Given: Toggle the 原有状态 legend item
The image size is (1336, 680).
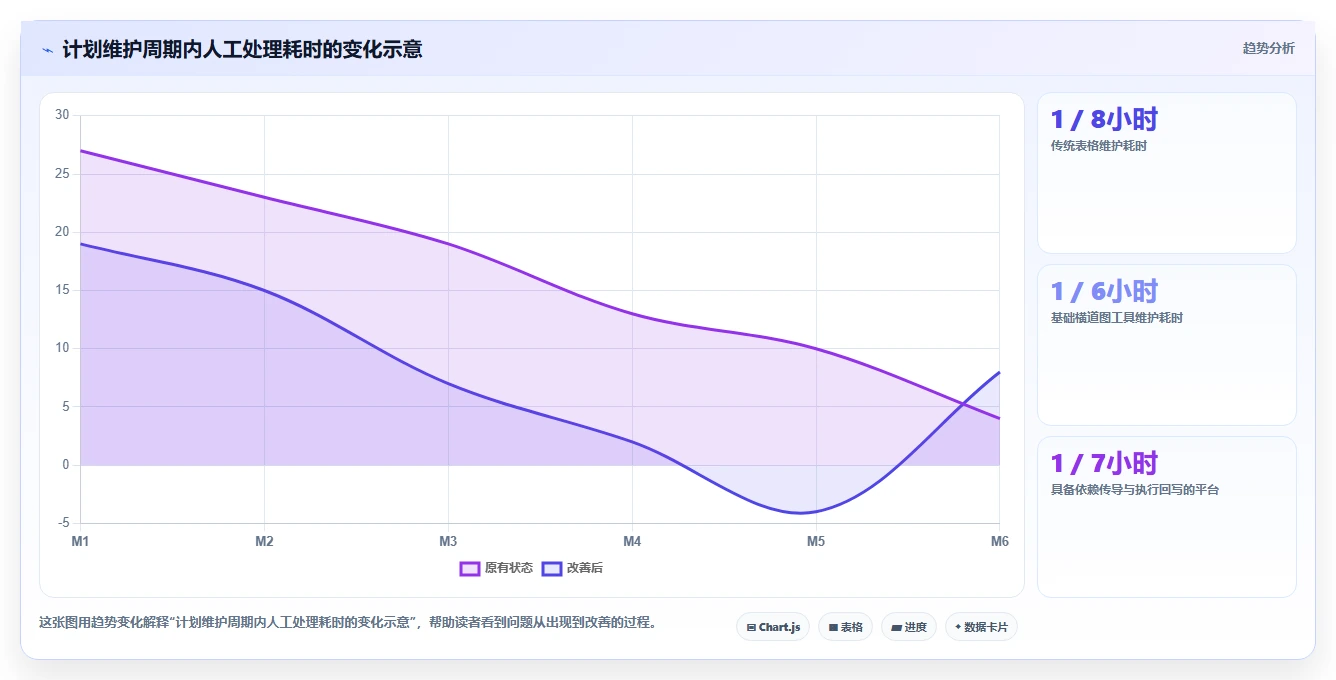Looking at the screenshot, I should [496, 568].
